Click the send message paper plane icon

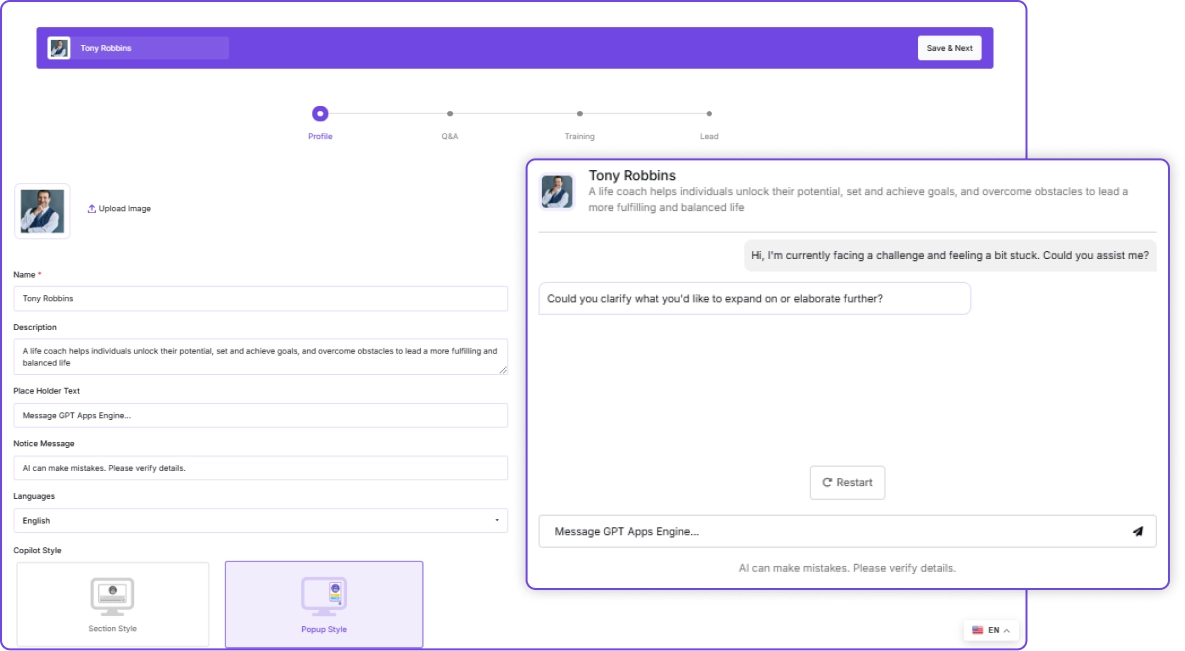point(1137,532)
